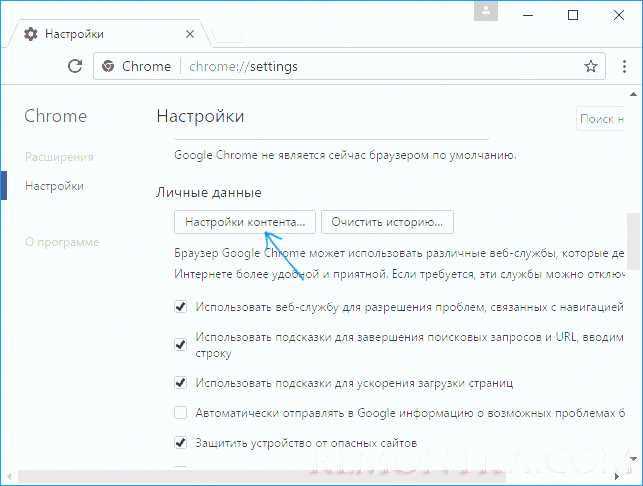
Task: Close the Chrome window
Action: coord(618,15)
